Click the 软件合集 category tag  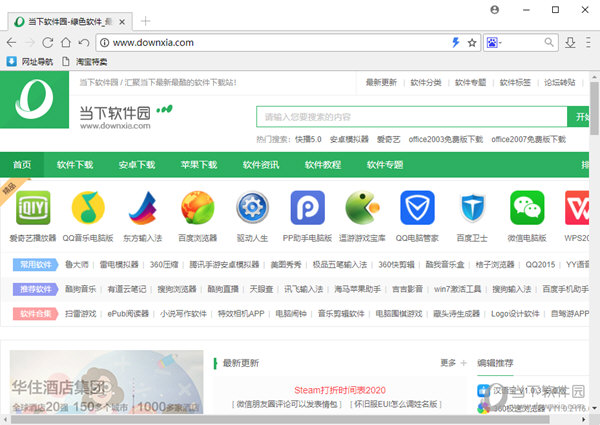pos(35,314)
